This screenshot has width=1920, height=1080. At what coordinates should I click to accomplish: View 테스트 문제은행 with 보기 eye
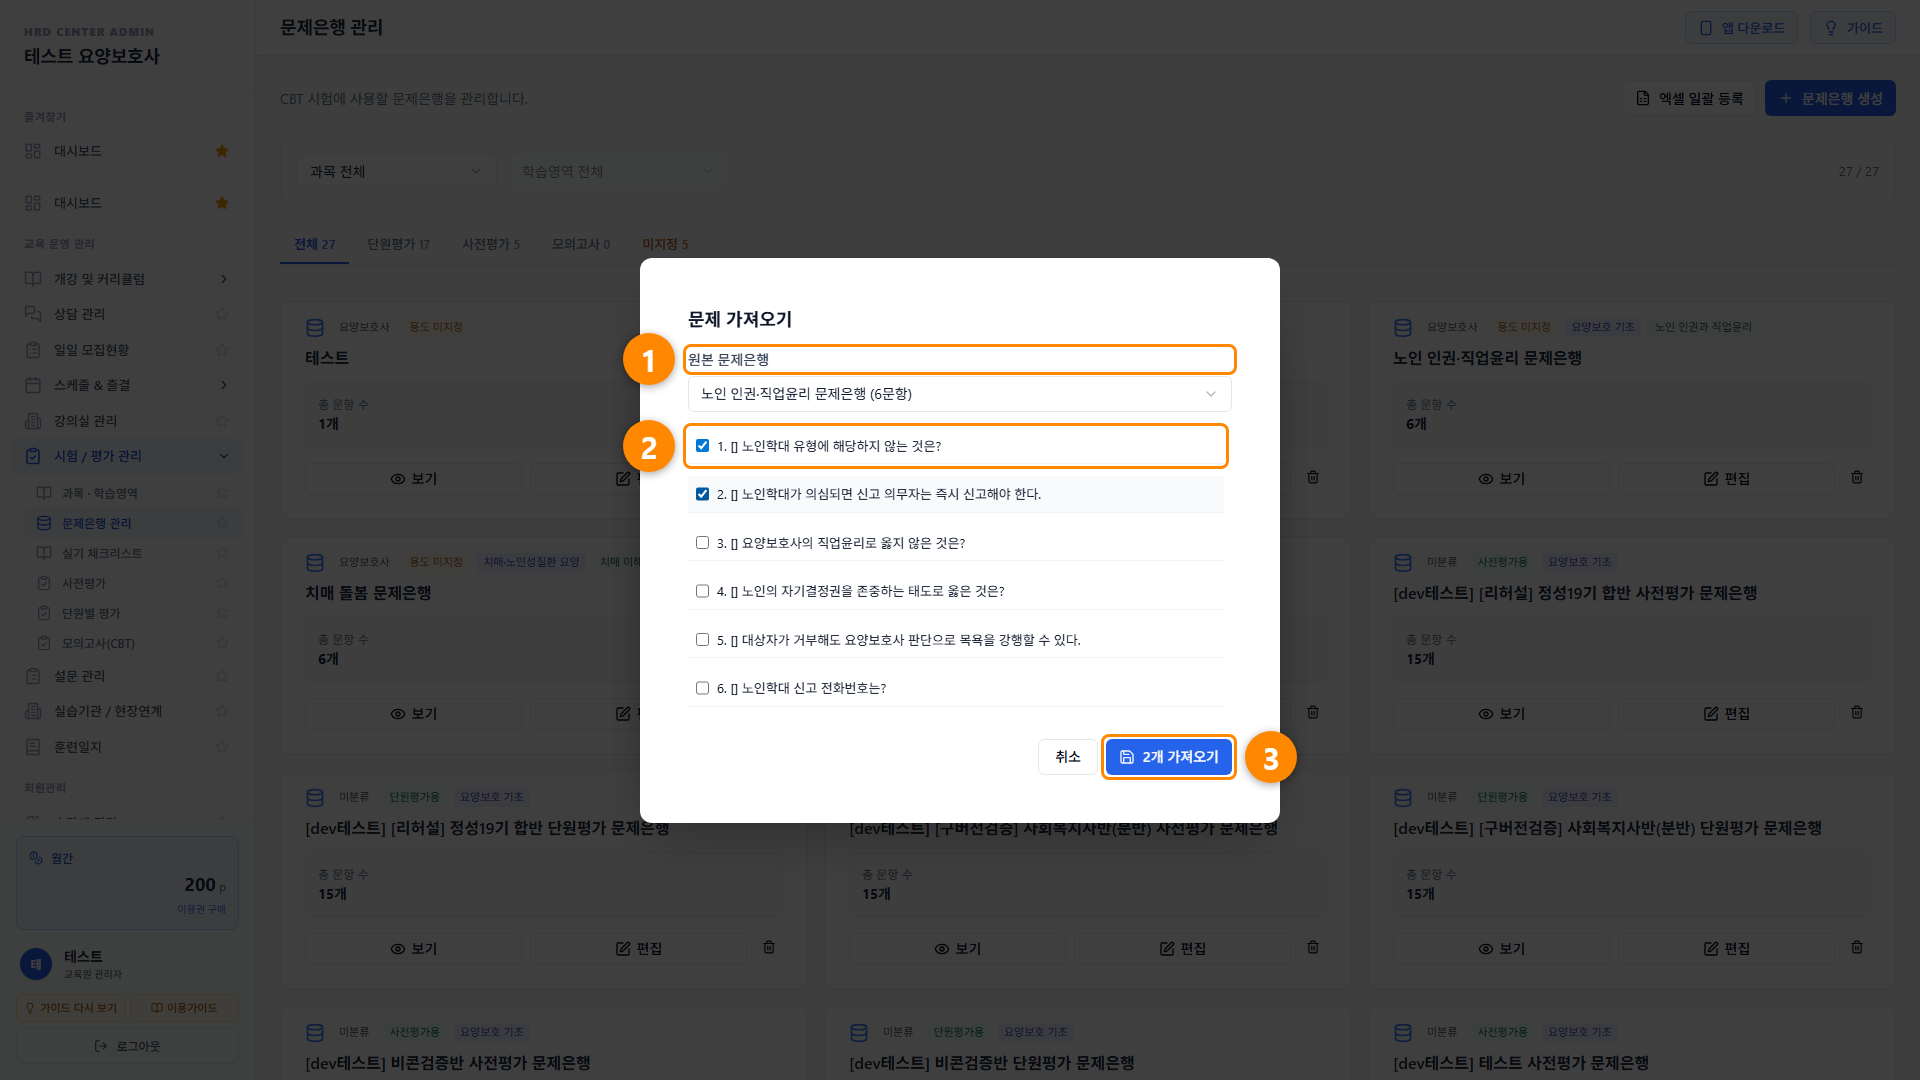tap(413, 479)
